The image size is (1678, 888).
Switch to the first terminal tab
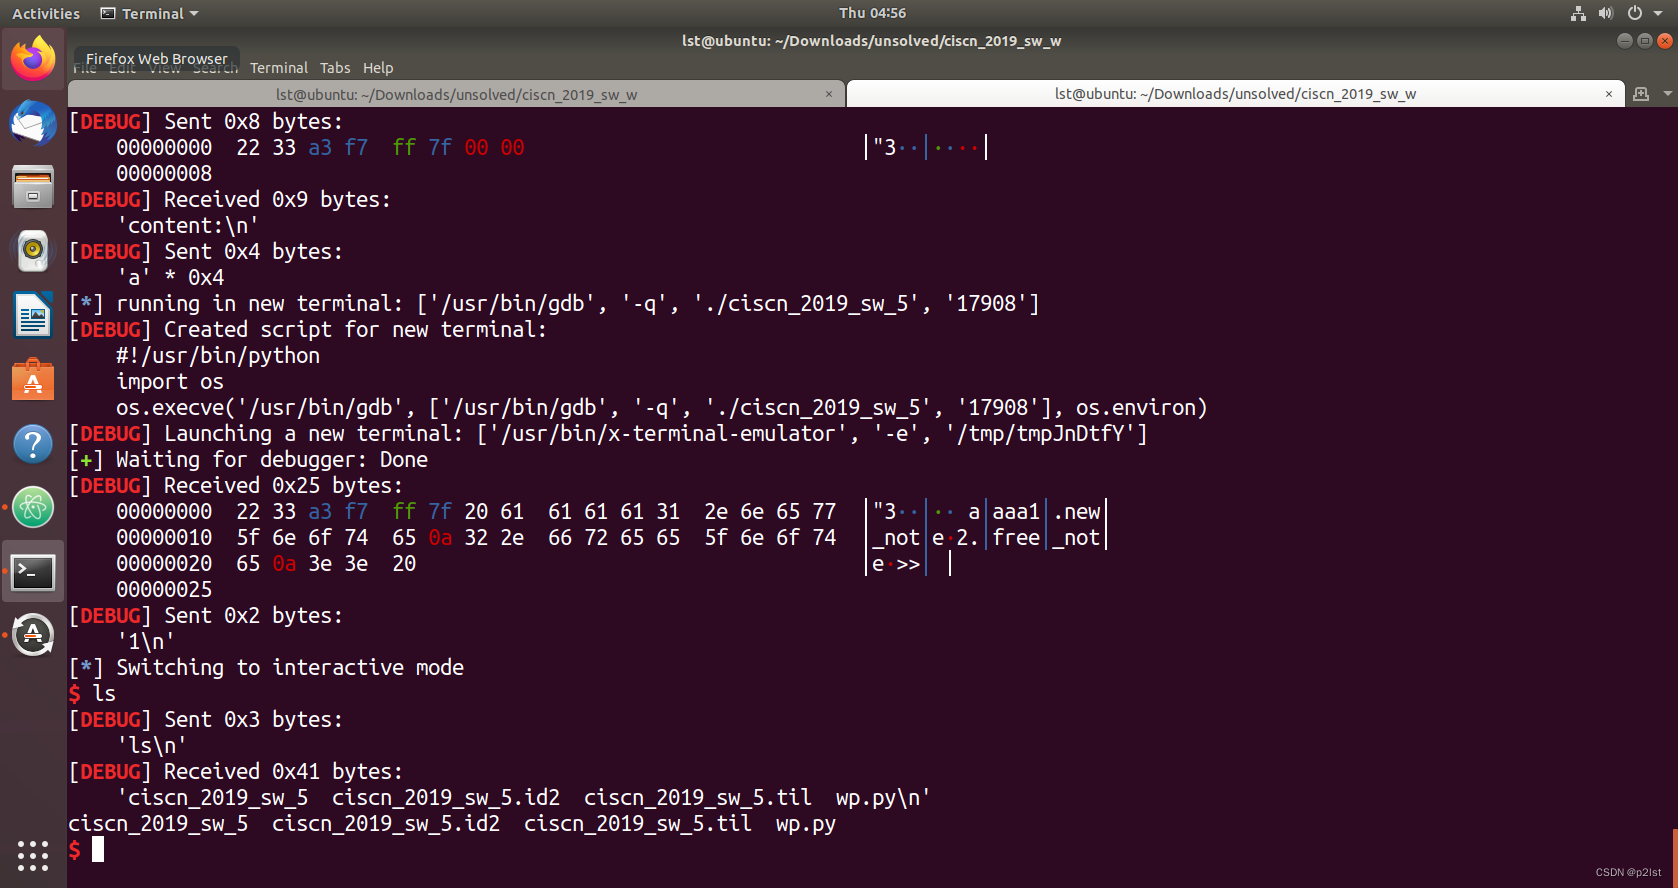456,94
